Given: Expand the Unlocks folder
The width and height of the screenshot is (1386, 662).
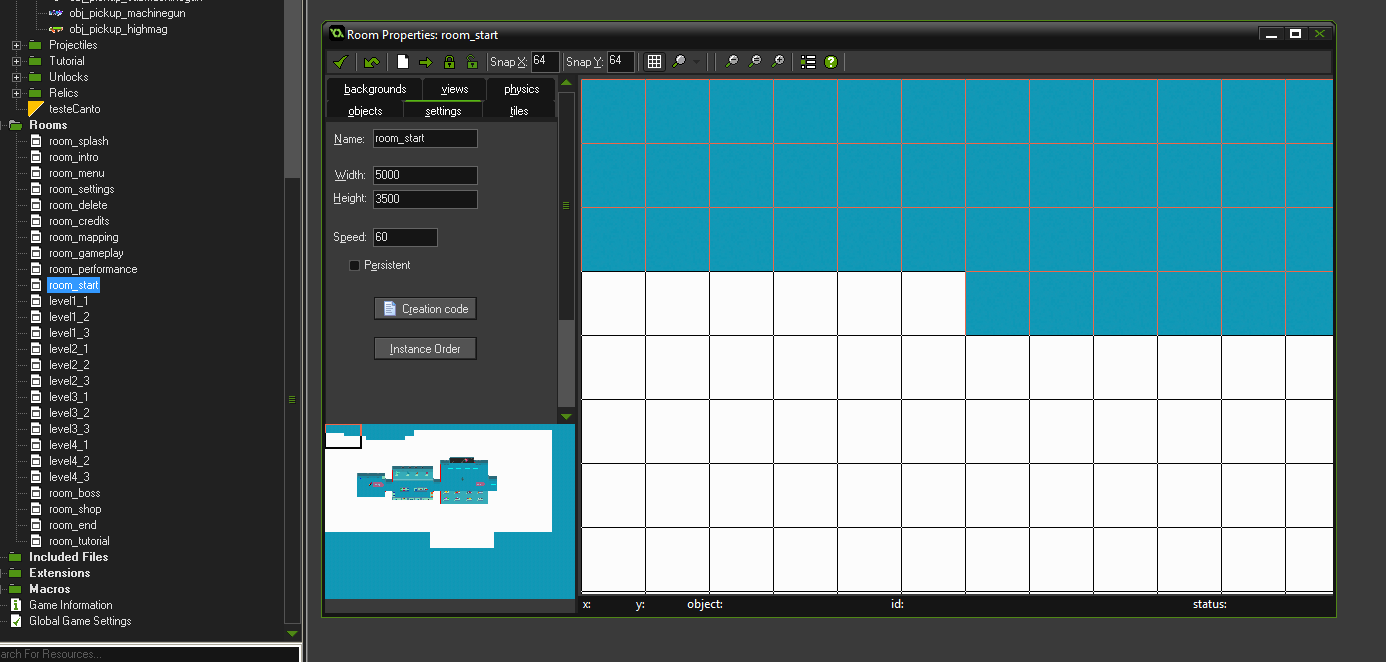Looking at the screenshot, I should point(16,77).
